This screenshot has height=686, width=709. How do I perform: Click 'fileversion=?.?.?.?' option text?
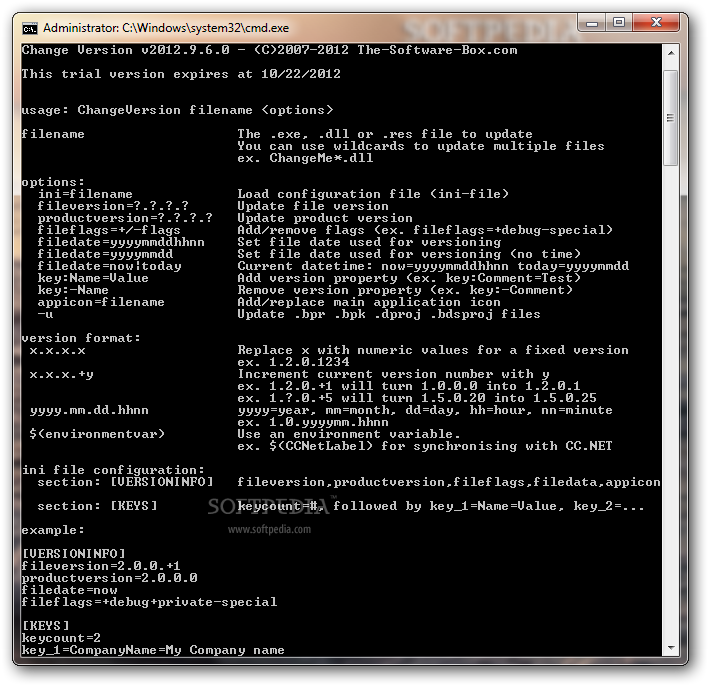click(x=113, y=206)
